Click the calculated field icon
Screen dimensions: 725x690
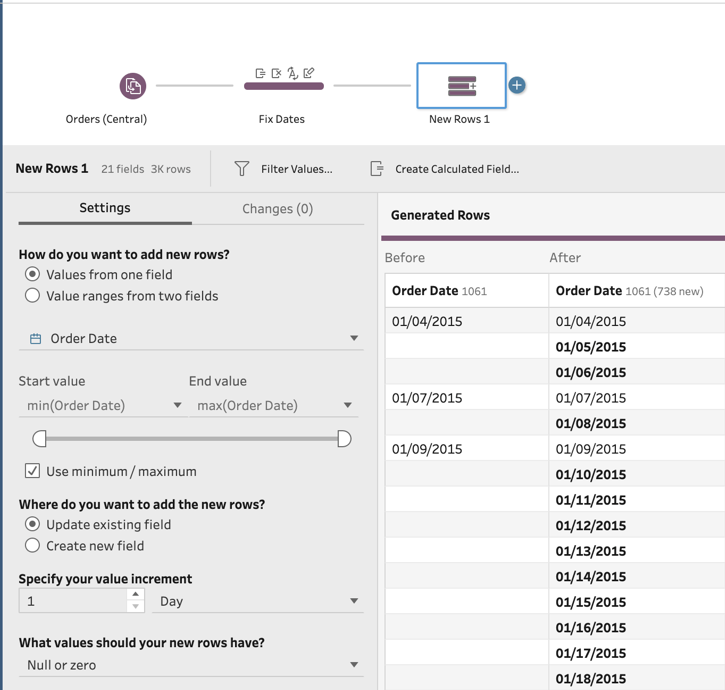[377, 169]
